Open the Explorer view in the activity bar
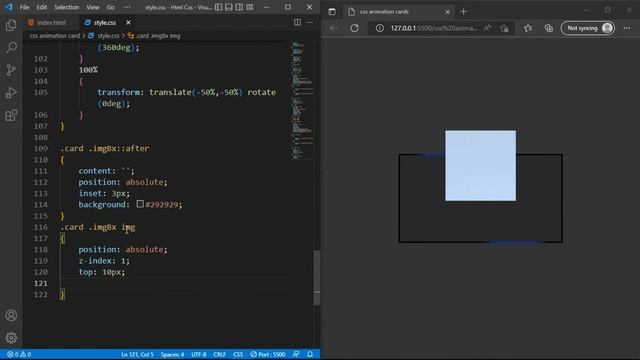Screen dimensions: 640x360 [x=11, y=25]
